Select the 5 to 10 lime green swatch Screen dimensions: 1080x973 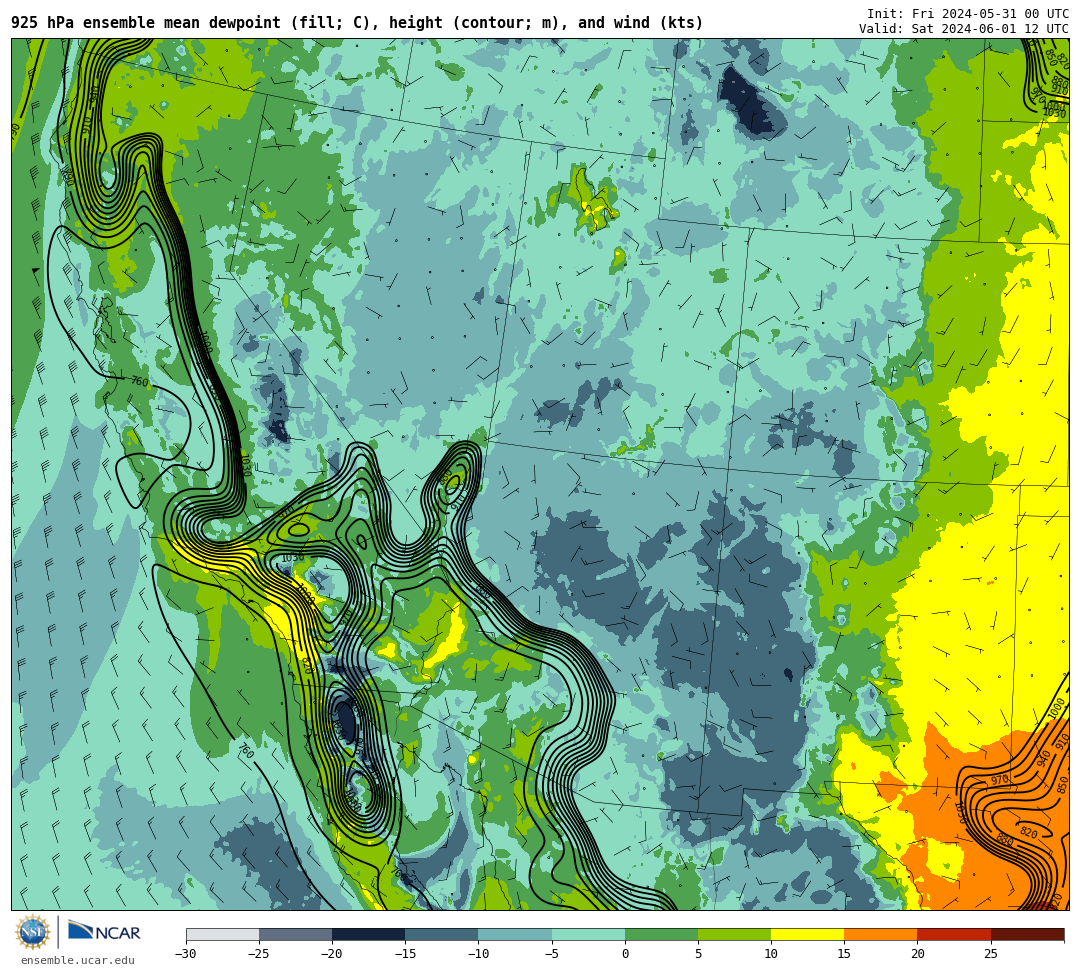734,934
